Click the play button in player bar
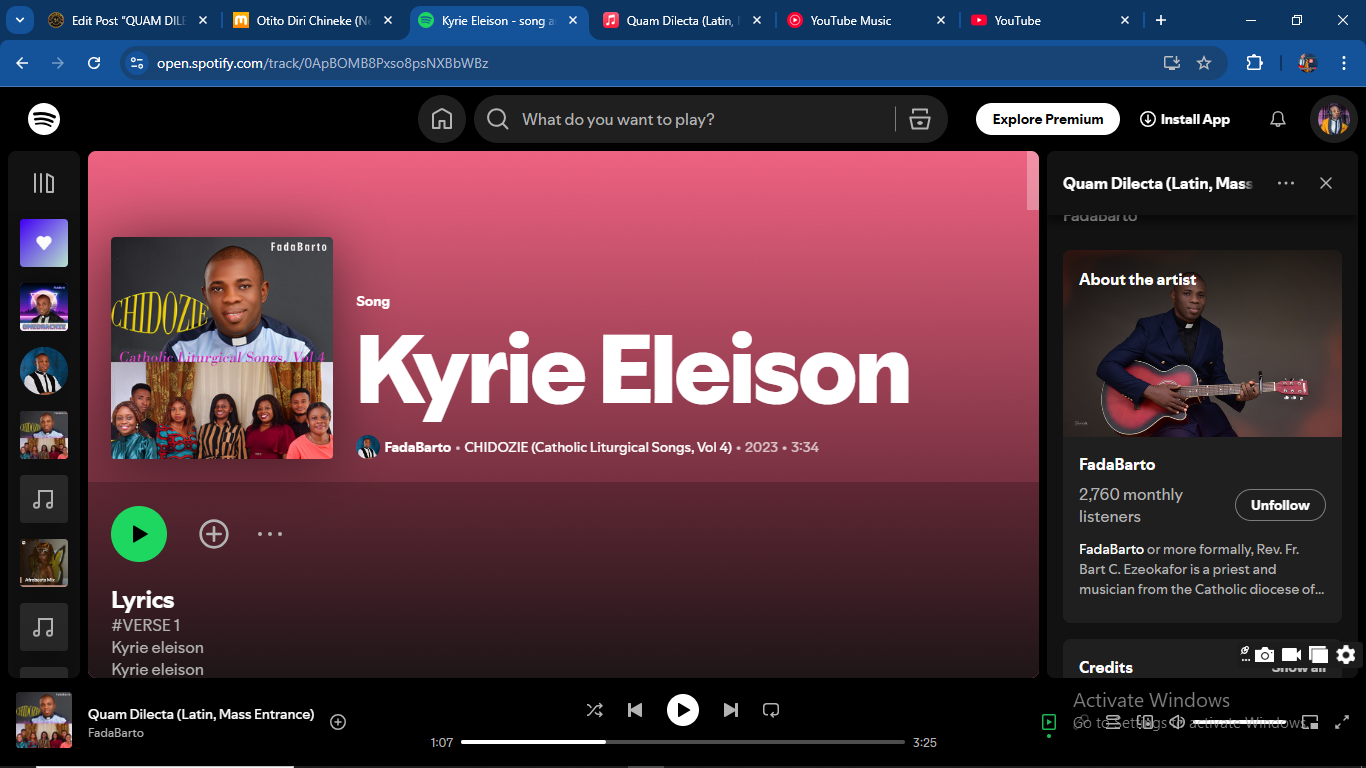Screen dimensions: 1366x768 click(683, 710)
